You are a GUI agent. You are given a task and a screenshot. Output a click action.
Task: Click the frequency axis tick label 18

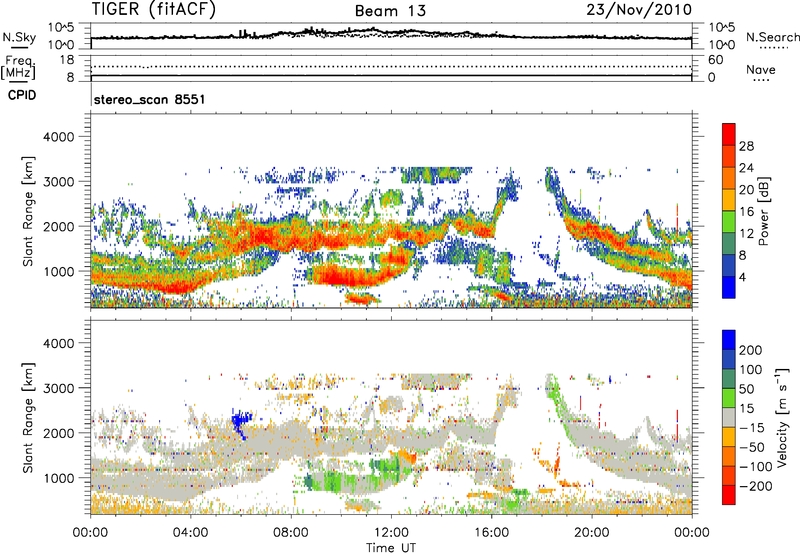[67, 60]
